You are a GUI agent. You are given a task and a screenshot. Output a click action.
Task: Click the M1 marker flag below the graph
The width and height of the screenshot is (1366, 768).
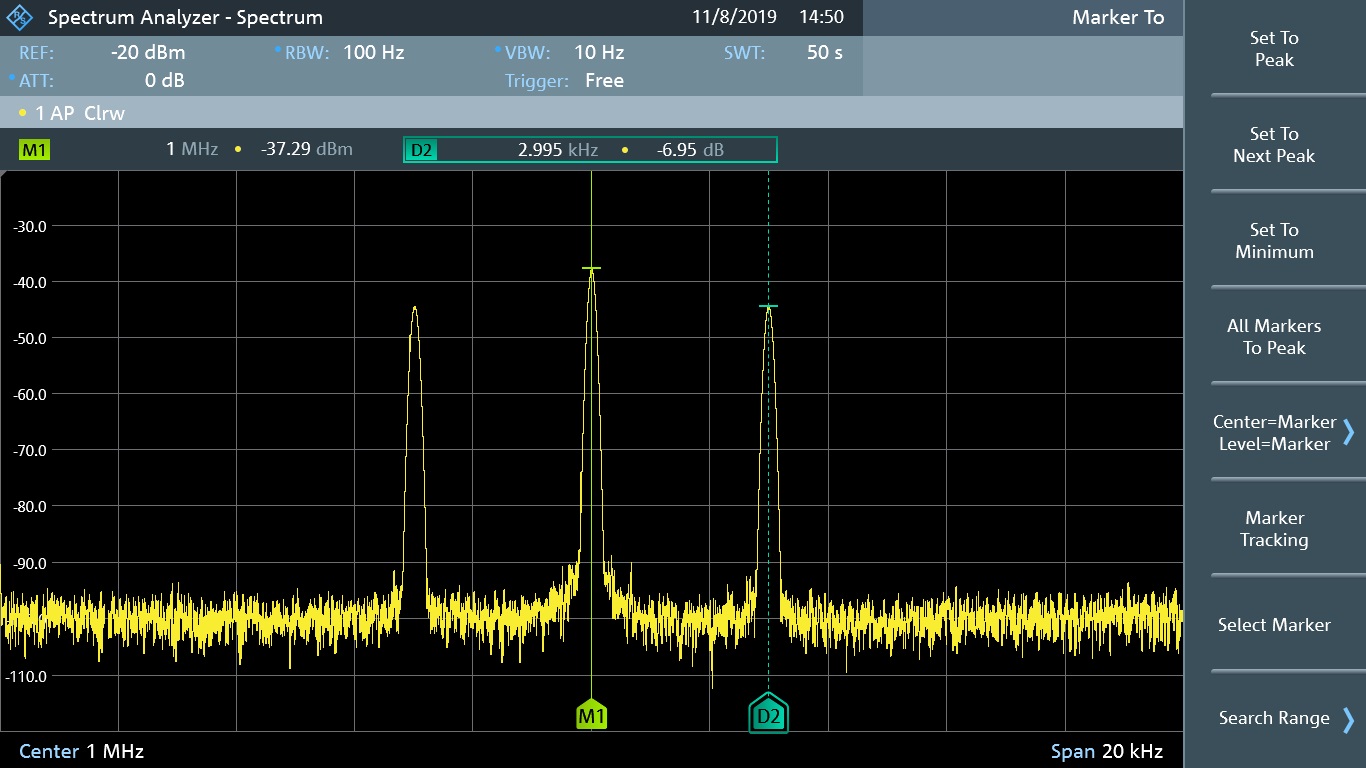point(592,714)
